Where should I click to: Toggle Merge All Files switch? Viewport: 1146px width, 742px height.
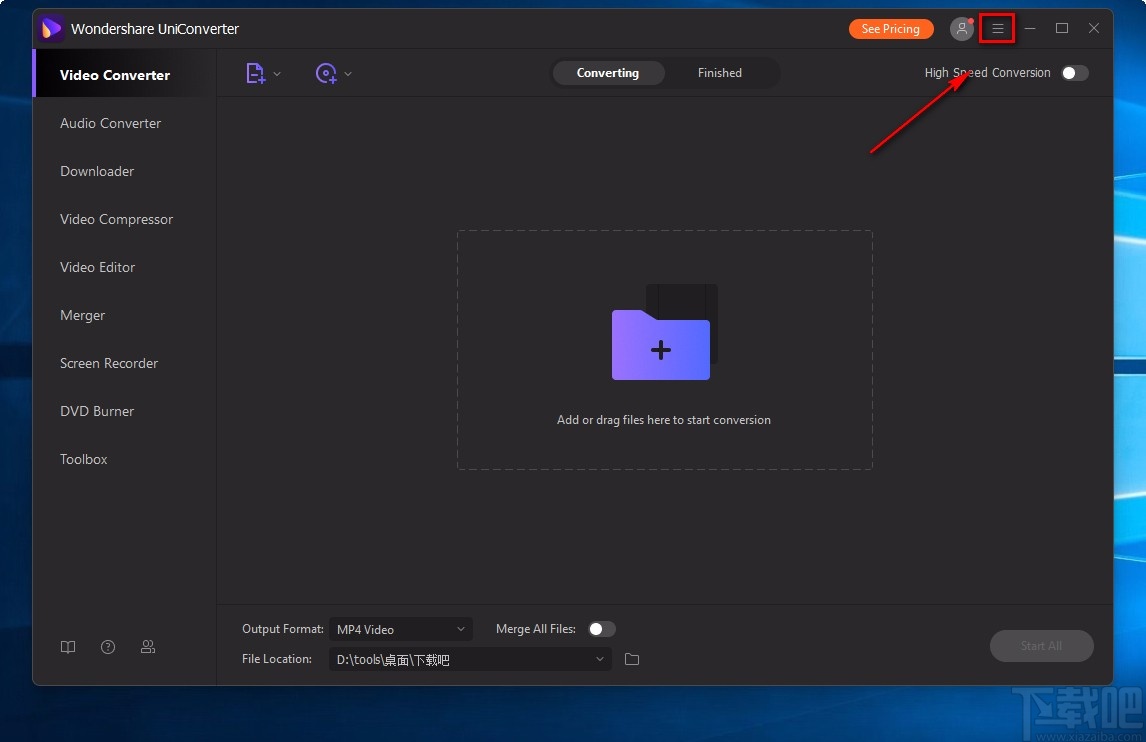coord(602,629)
